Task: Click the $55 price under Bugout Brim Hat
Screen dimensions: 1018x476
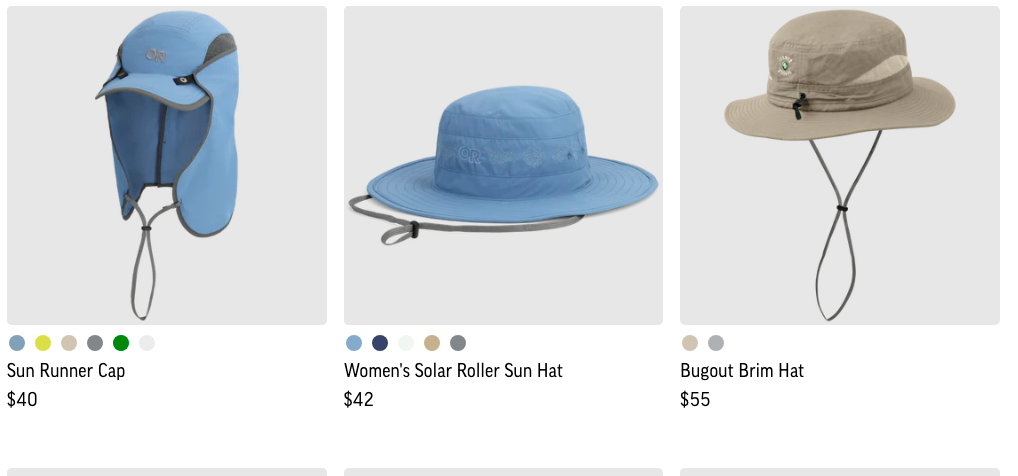Action: pyautogui.click(x=695, y=399)
